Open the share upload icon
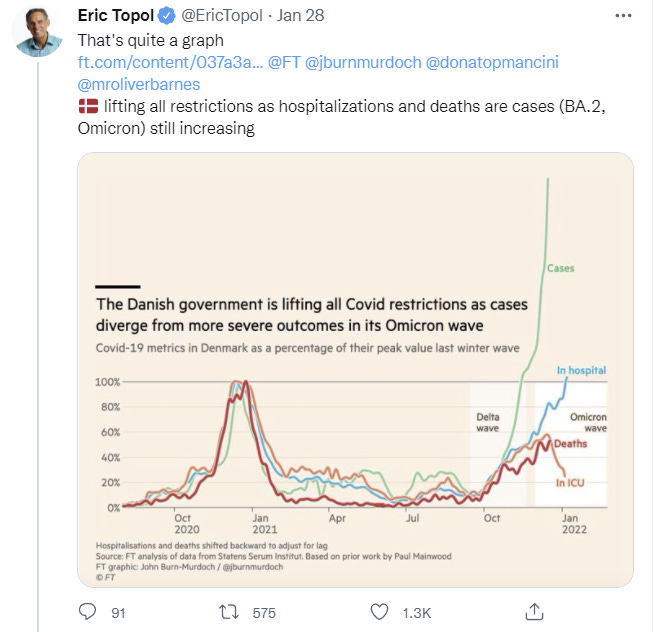 (x=534, y=612)
